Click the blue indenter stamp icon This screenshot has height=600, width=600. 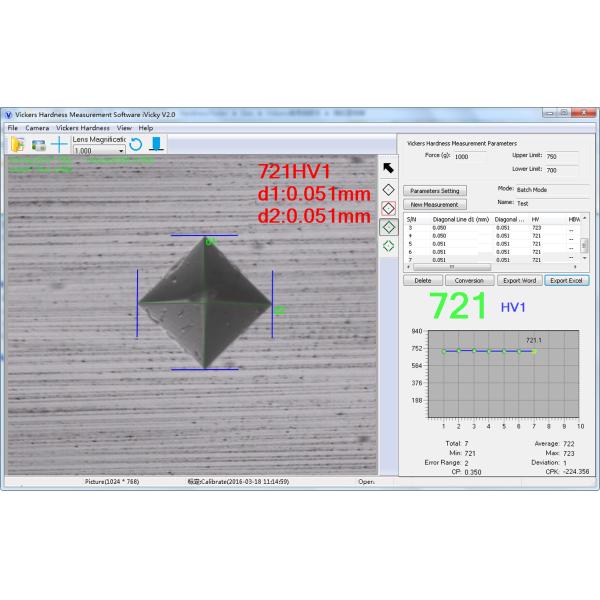point(155,145)
